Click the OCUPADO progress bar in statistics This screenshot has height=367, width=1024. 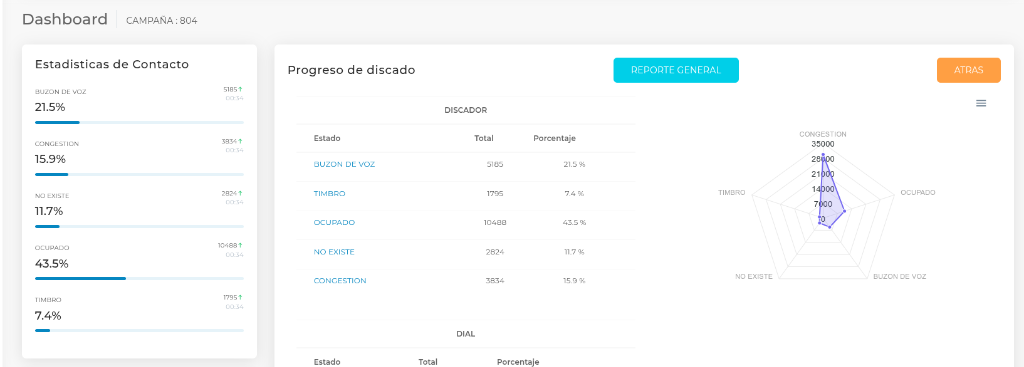139,278
